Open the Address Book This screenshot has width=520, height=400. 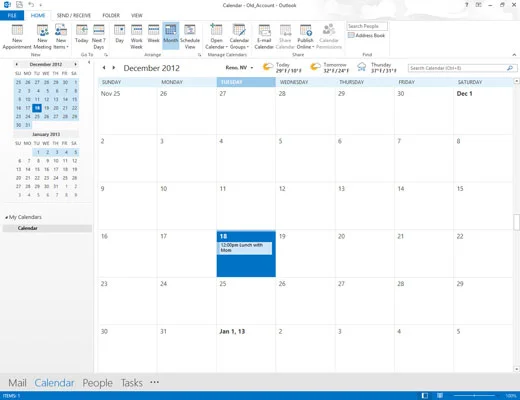coord(366,35)
